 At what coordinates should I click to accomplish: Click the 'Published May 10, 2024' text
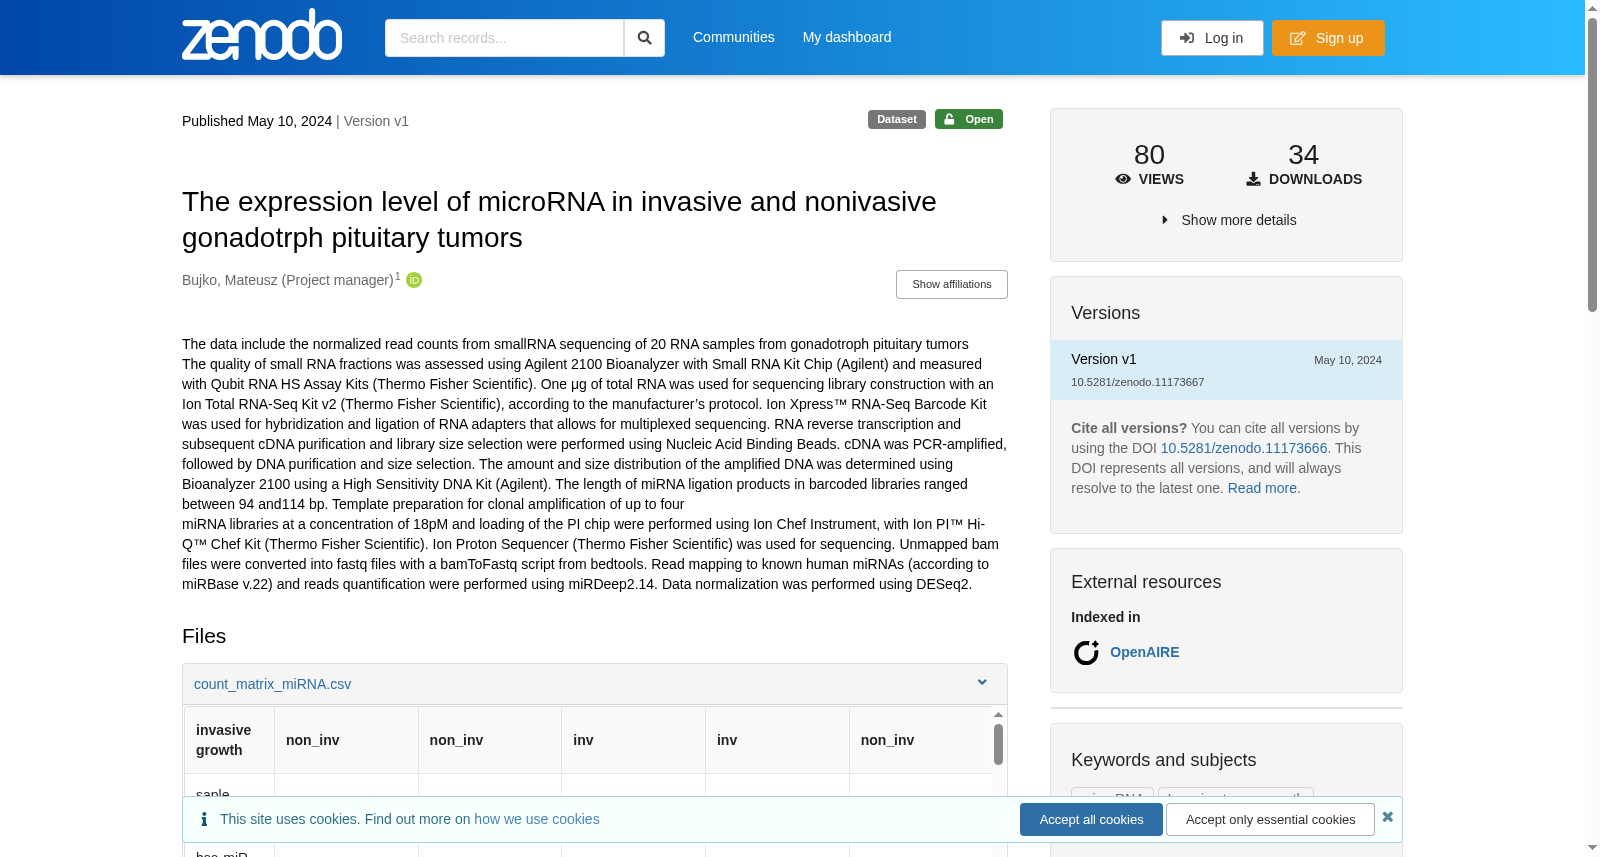tap(257, 121)
